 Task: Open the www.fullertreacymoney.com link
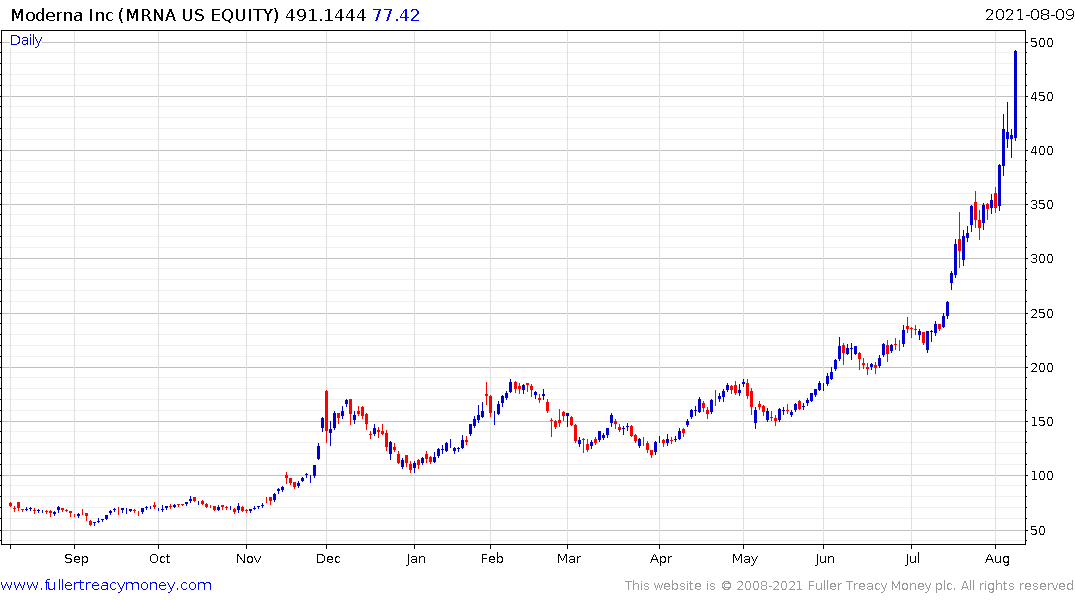tap(106, 585)
